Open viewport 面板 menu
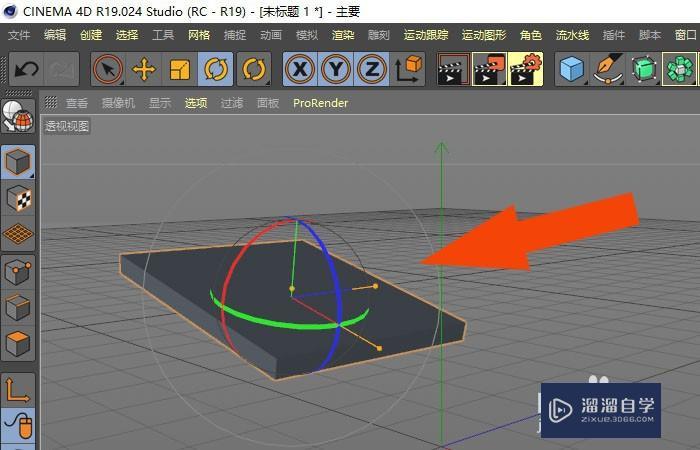Image resolution: width=700 pixels, height=450 pixels. click(268, 103)
